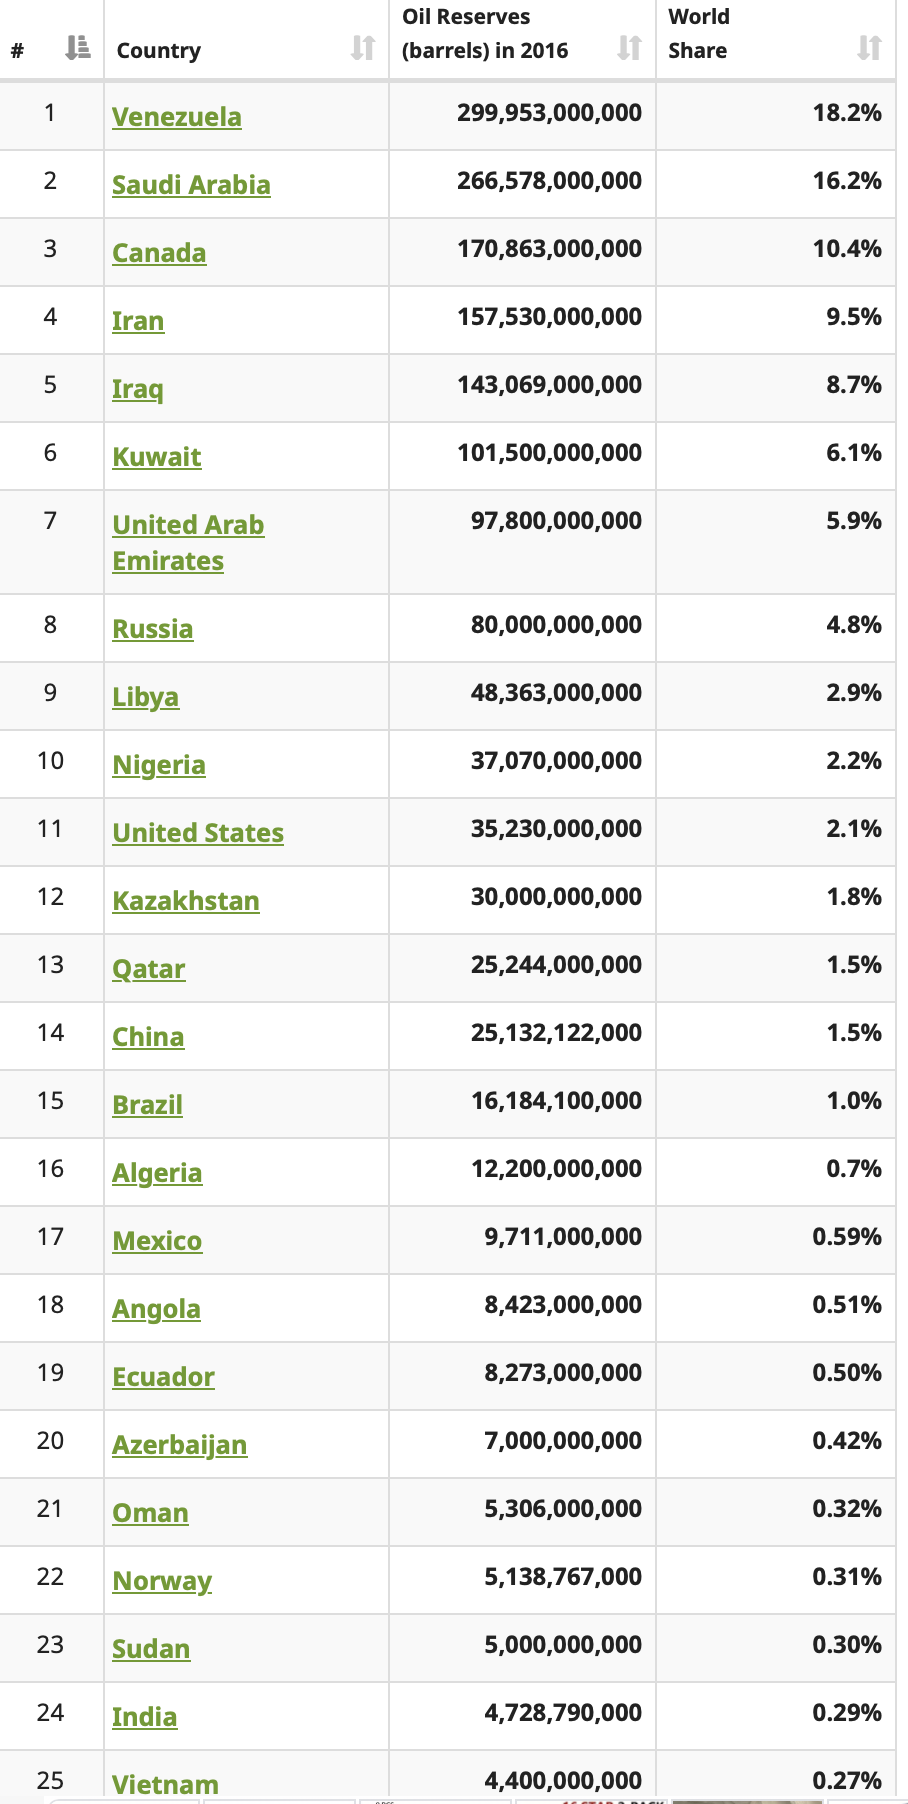Select the Brazil country link

(148, 1105)
